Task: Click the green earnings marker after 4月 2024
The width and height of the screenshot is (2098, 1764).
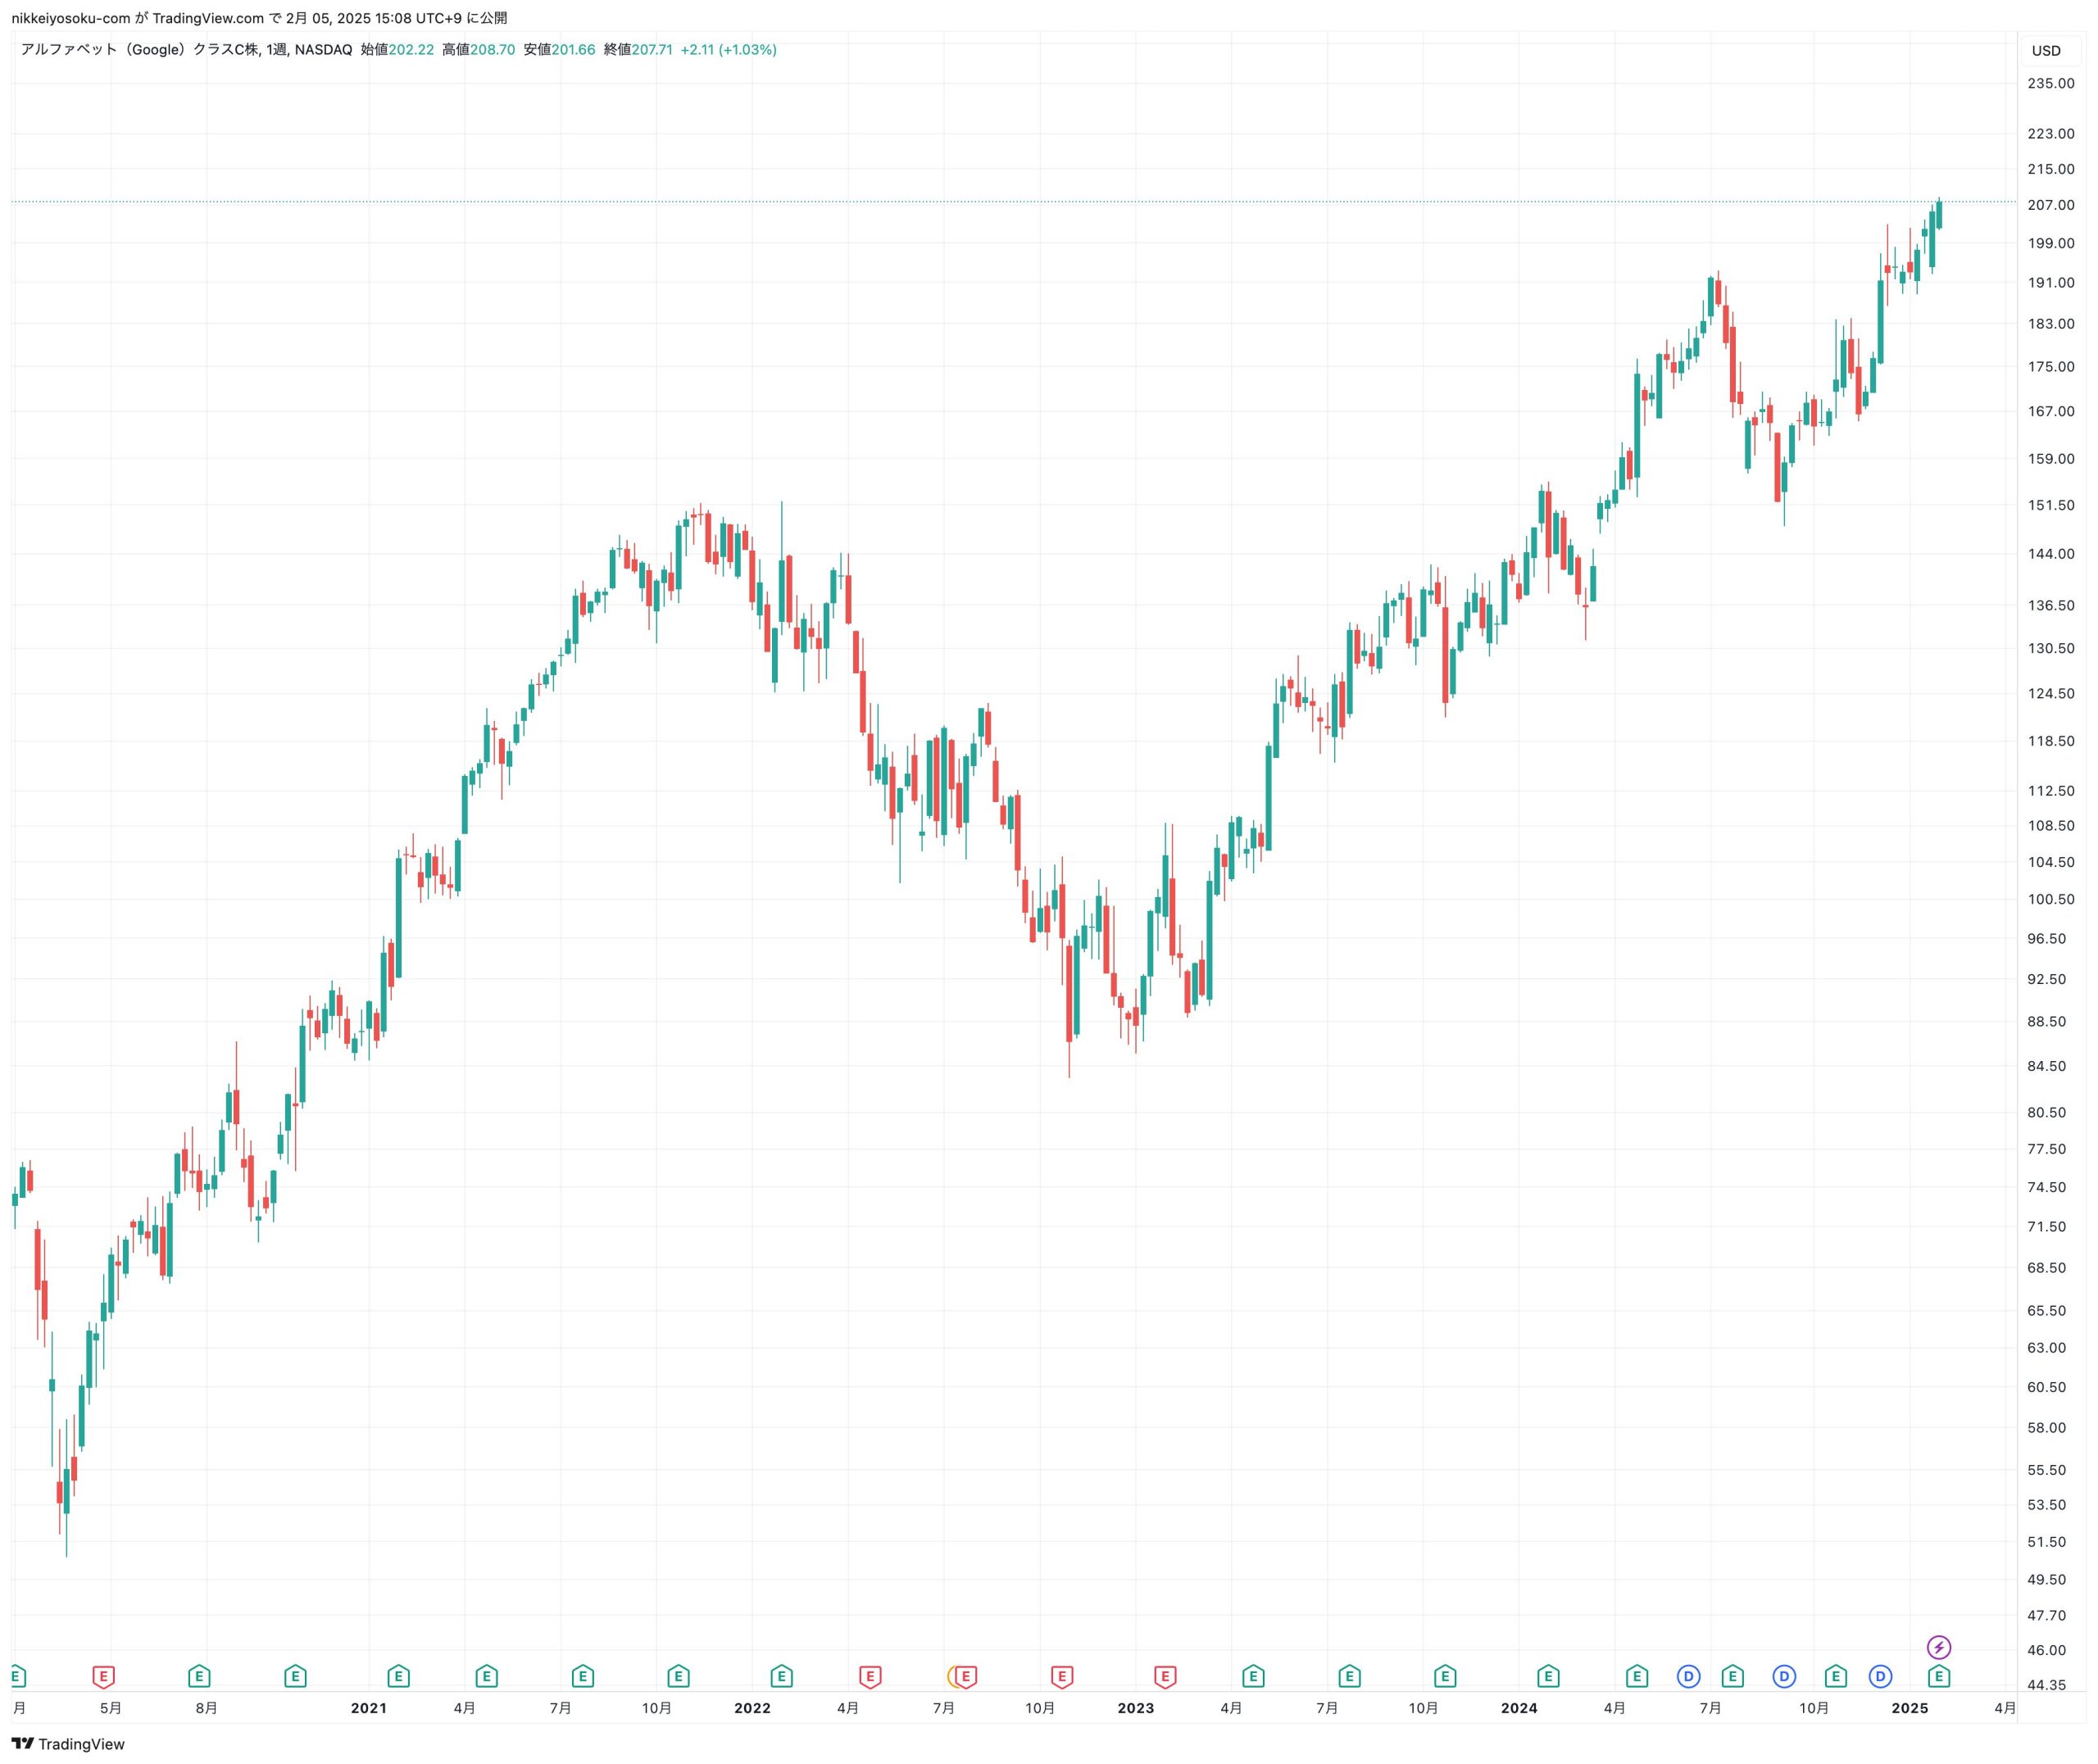Action: click(1637, 1676)
